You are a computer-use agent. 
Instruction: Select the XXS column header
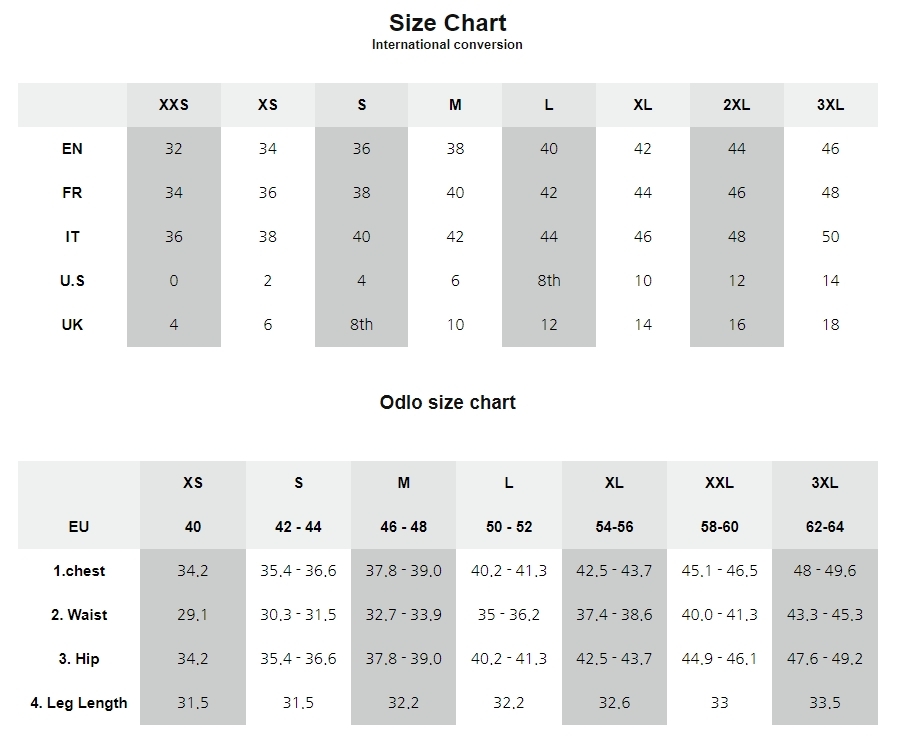coord(173,105)
